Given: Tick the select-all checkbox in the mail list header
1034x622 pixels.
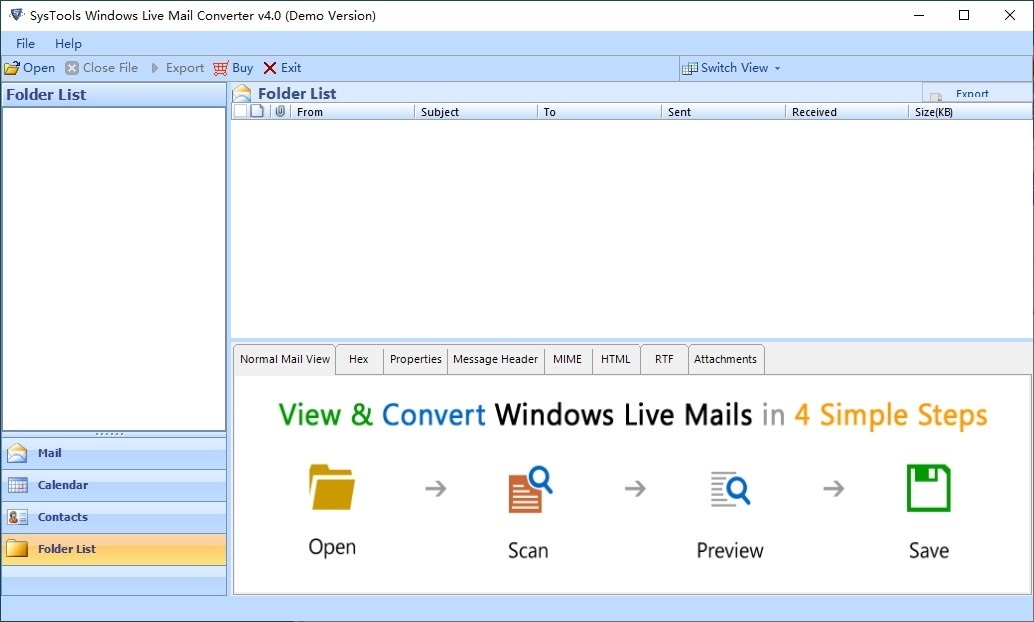Looking at the screenshot, I should click(x=241, y=111).
